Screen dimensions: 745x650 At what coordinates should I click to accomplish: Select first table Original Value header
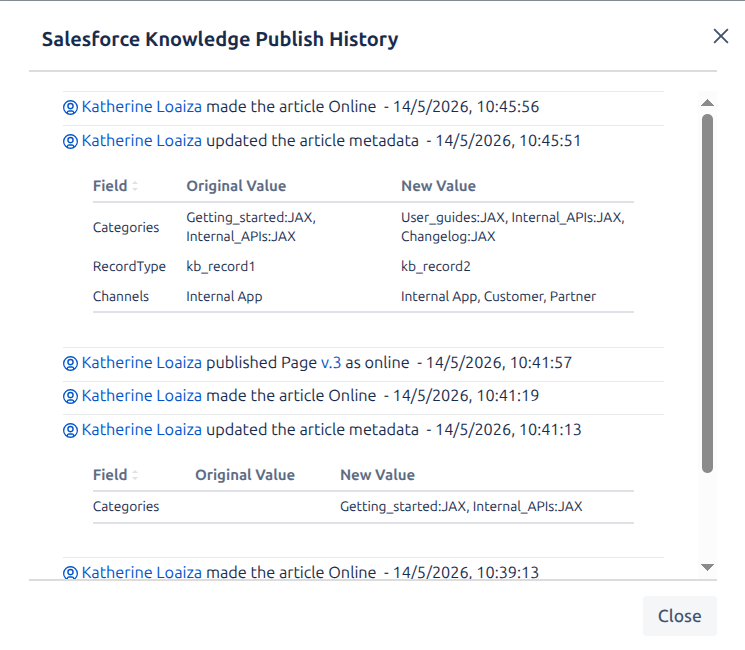click(x=236, y=186)
